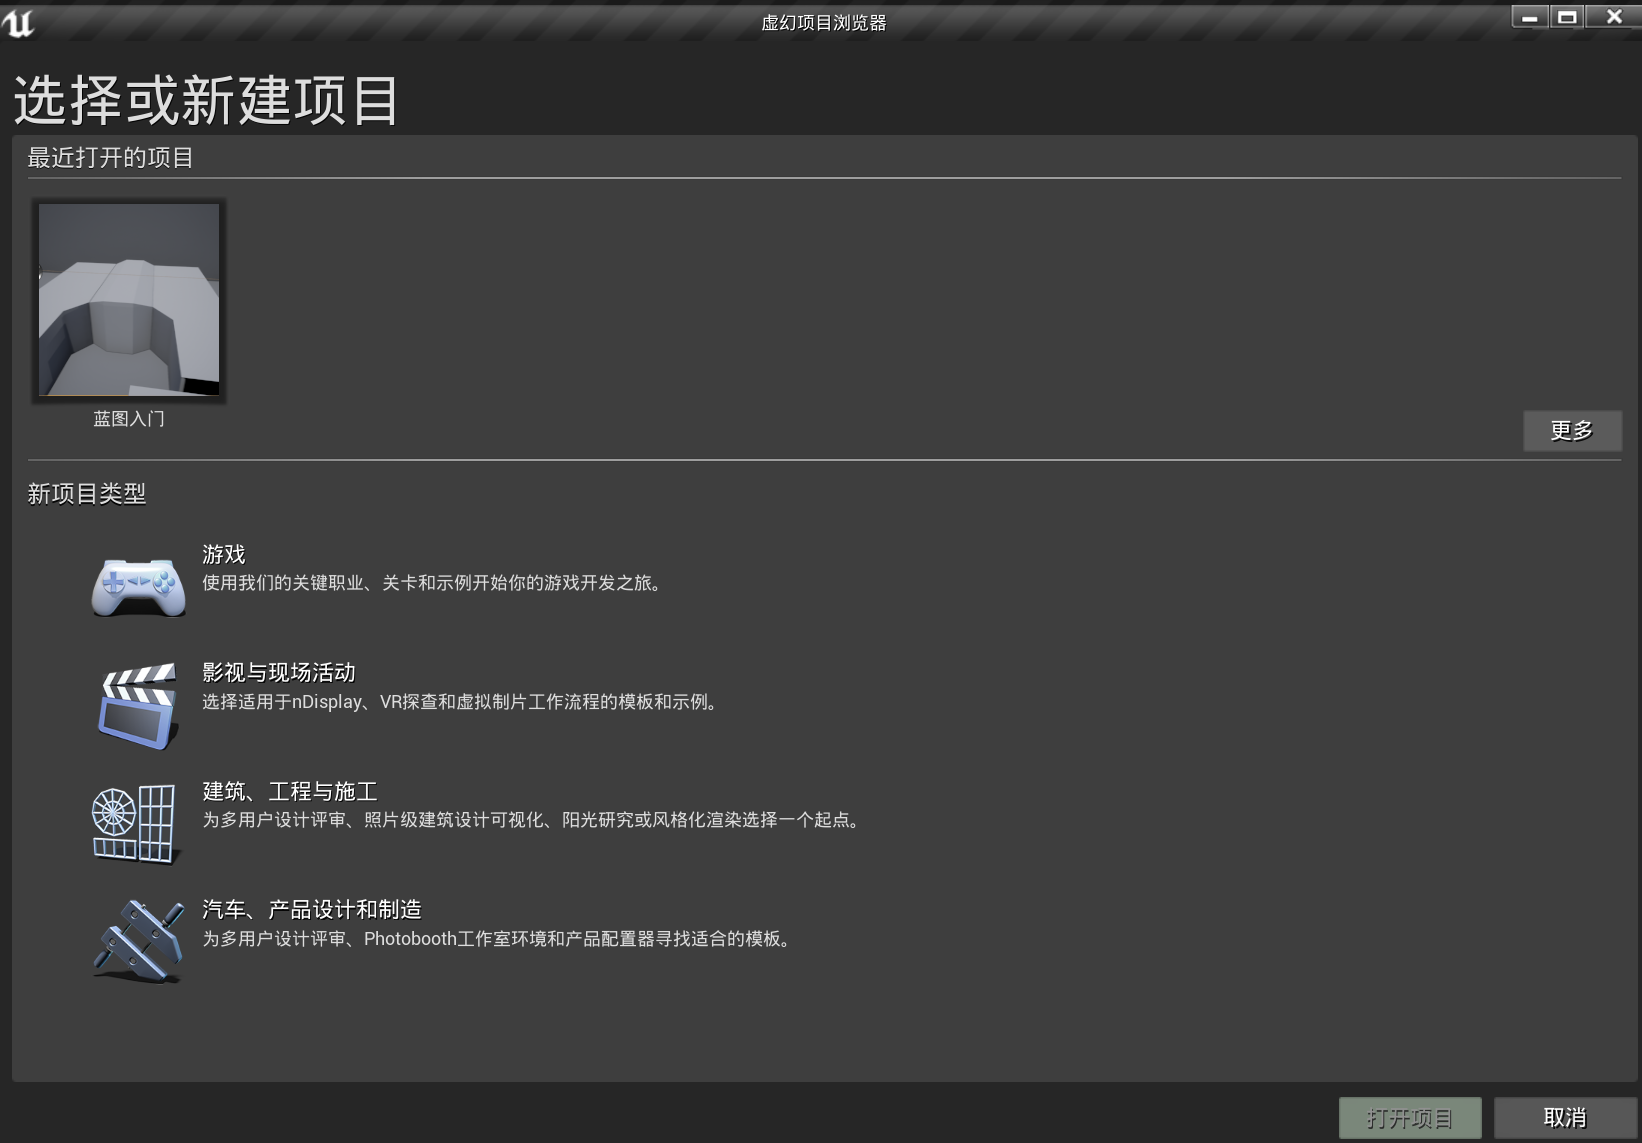Select the 建筑、工程与施工 building icon
The image size is (1642, 1143).
(x=136, y=824)
